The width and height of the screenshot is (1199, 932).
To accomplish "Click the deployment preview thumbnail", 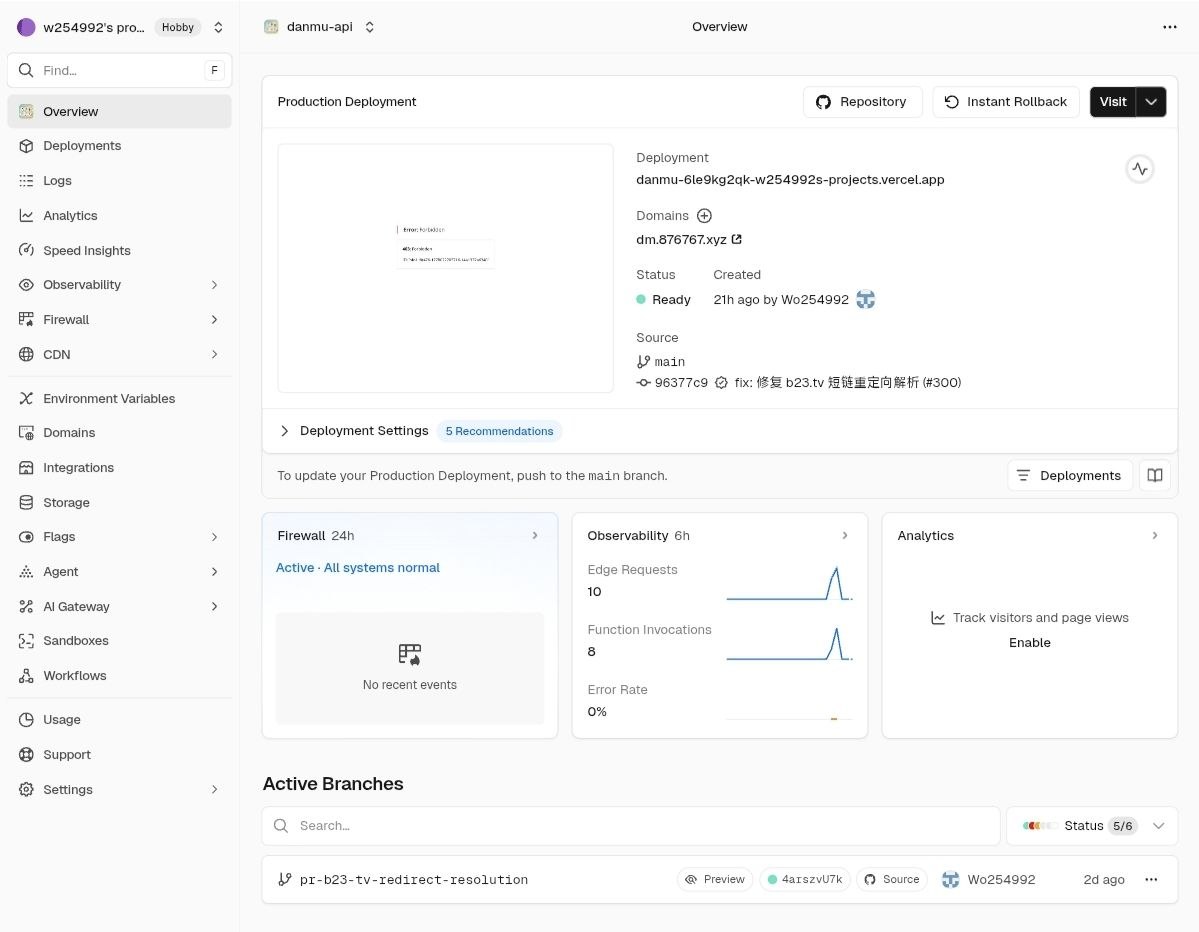I will (x=445, y=268).
